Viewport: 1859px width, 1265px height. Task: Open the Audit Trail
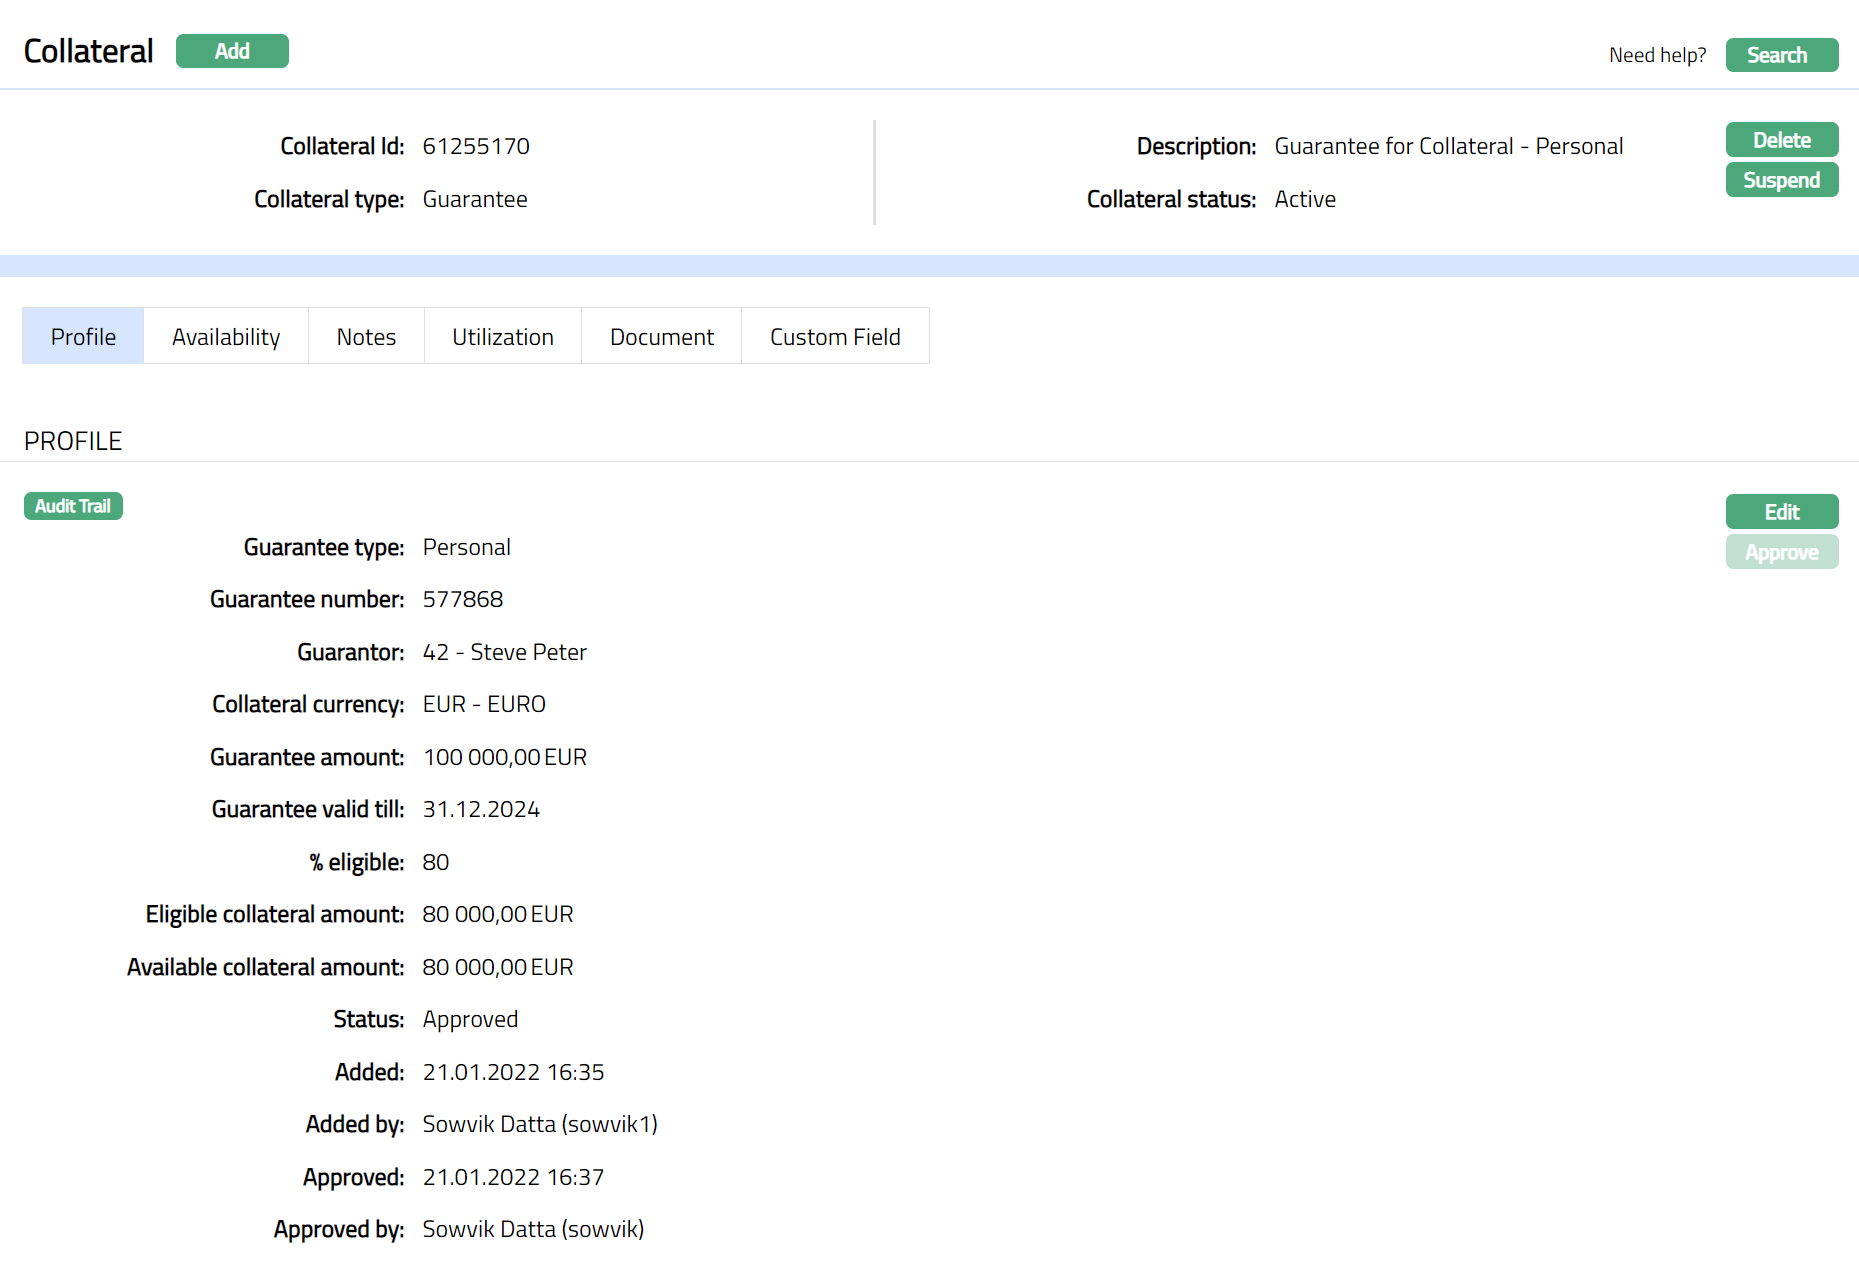point(73,506)
